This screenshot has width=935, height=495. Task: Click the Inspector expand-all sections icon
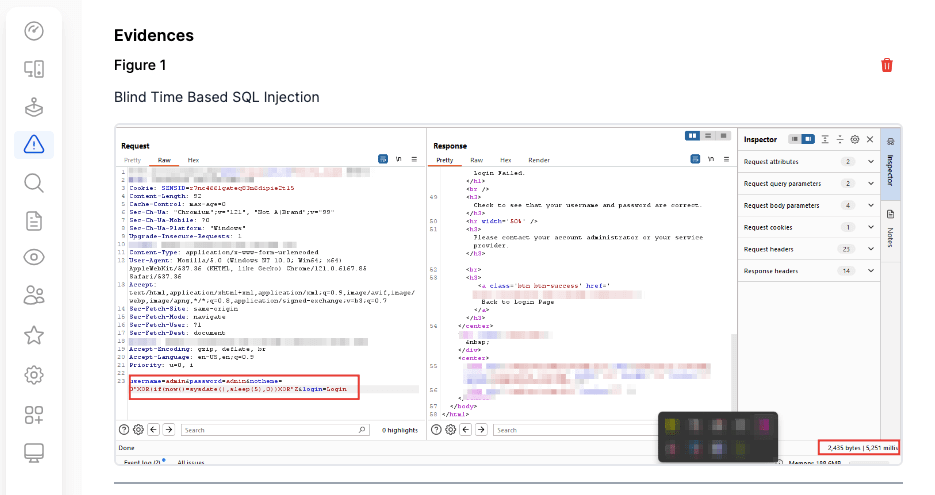[825, 139]
